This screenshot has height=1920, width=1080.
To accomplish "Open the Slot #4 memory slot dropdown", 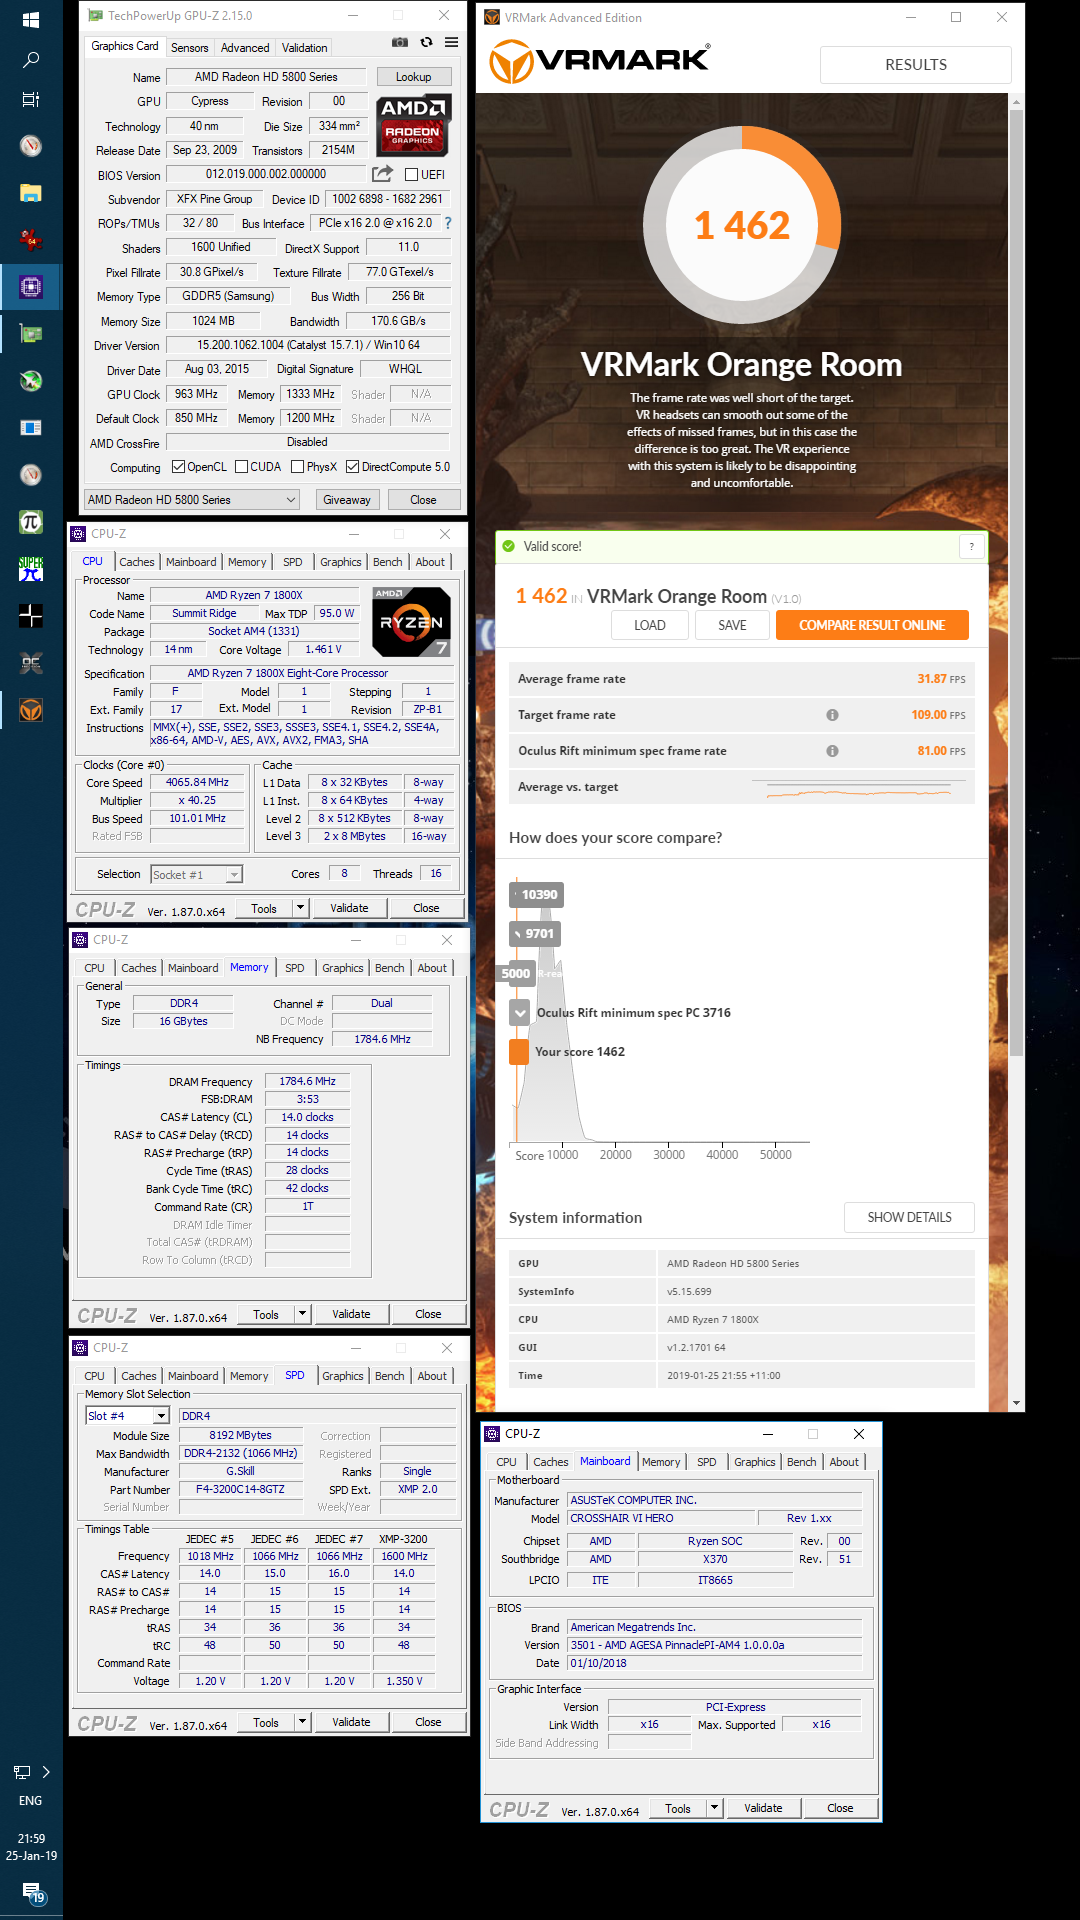I will click(127, 1416).
